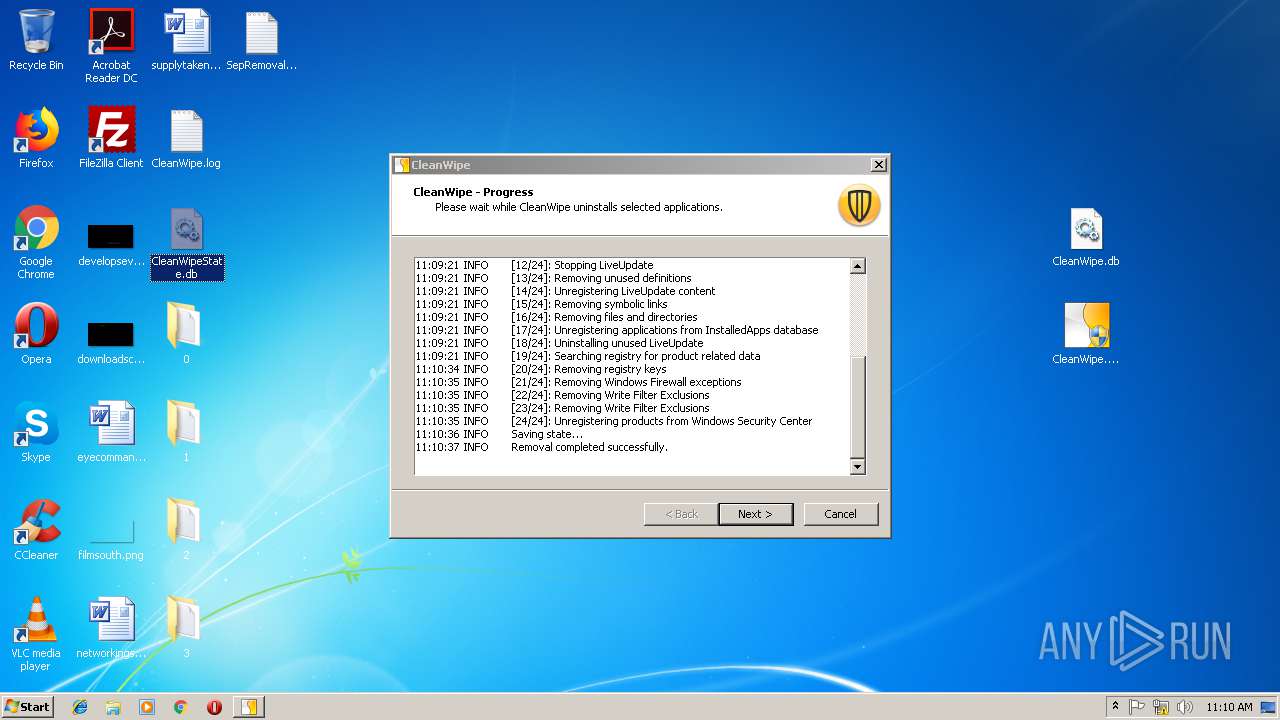Launch Firefox from the desktop
Screen dimensions: 1280x720
point(36,138)
